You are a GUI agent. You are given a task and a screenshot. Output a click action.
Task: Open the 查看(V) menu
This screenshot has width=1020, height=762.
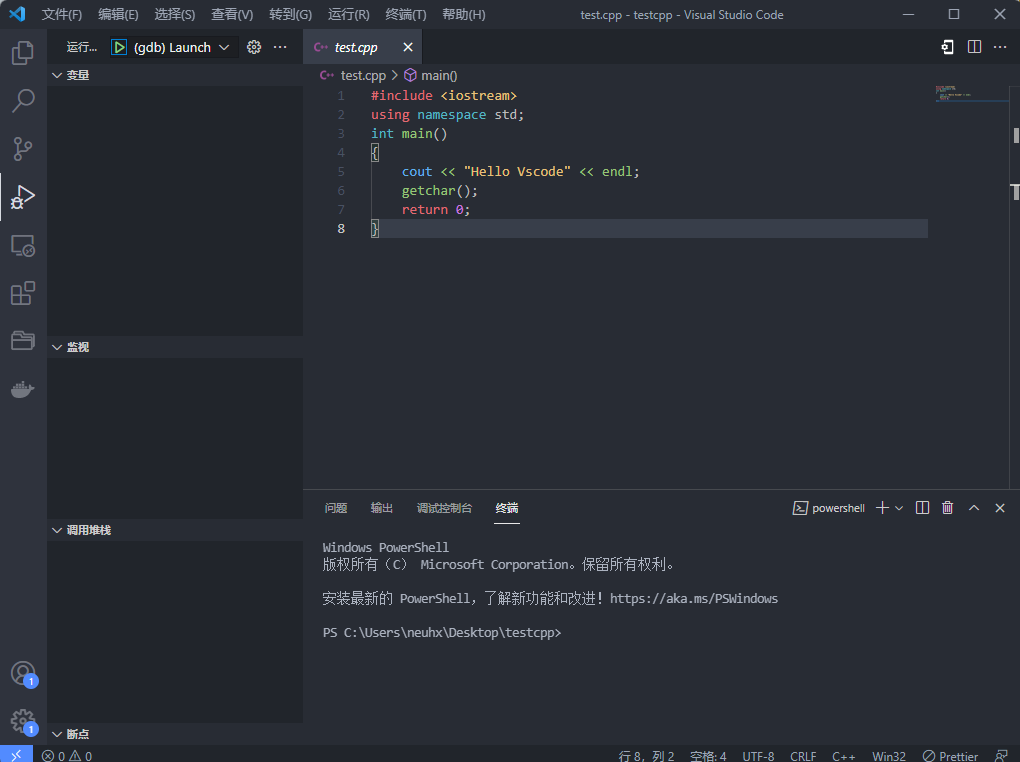[x=232, y=14]
